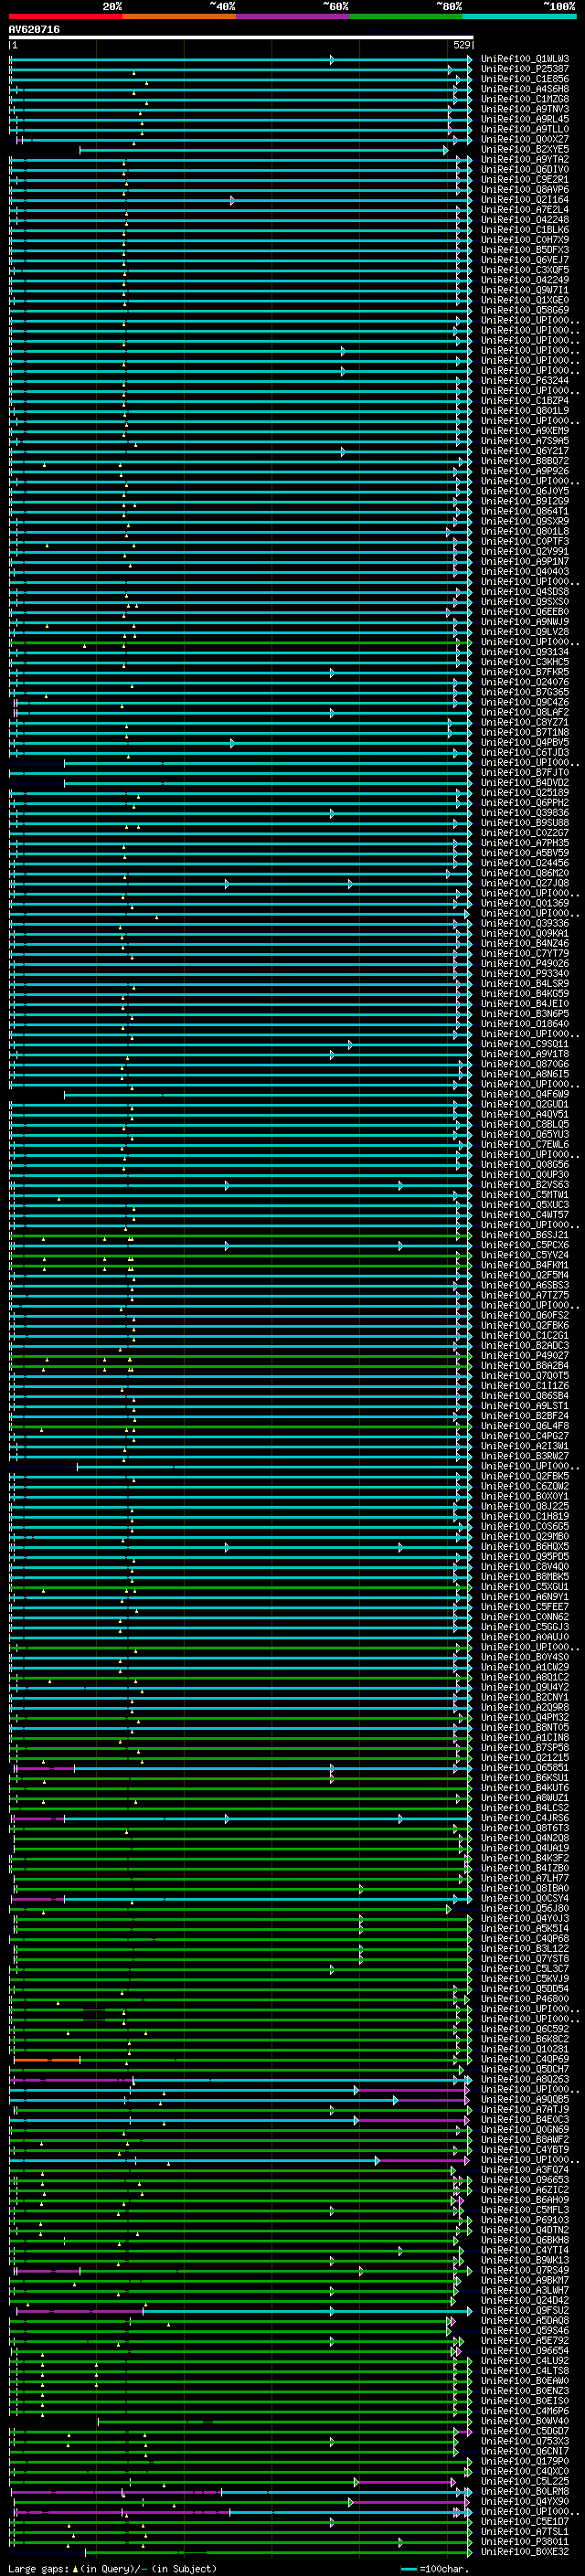585x2576 pixels.
Task: Click label UniRef100_P38011
Action: 525,2541
